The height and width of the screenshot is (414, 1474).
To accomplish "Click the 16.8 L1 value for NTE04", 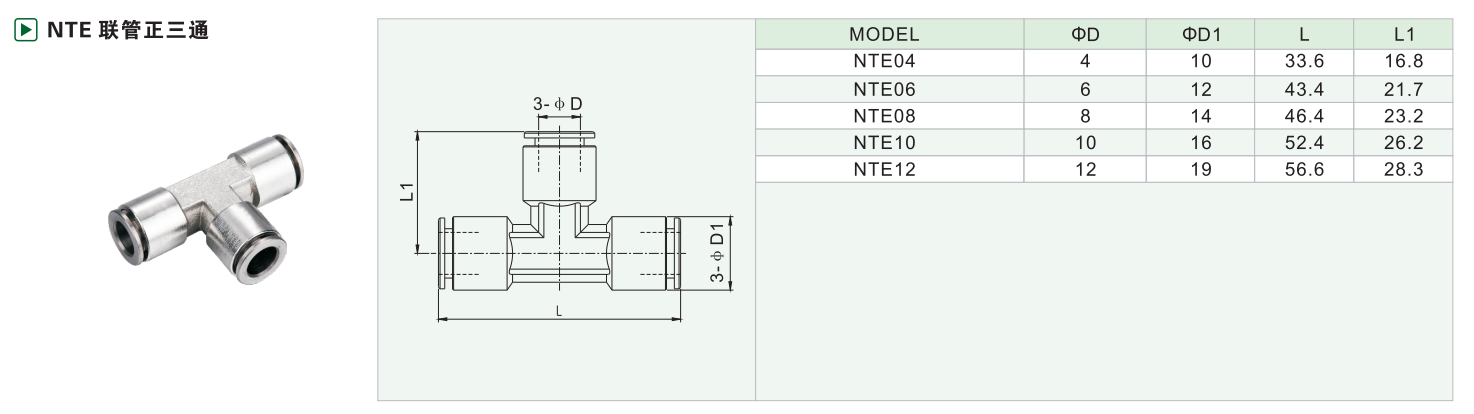I will pos(1402,61).
